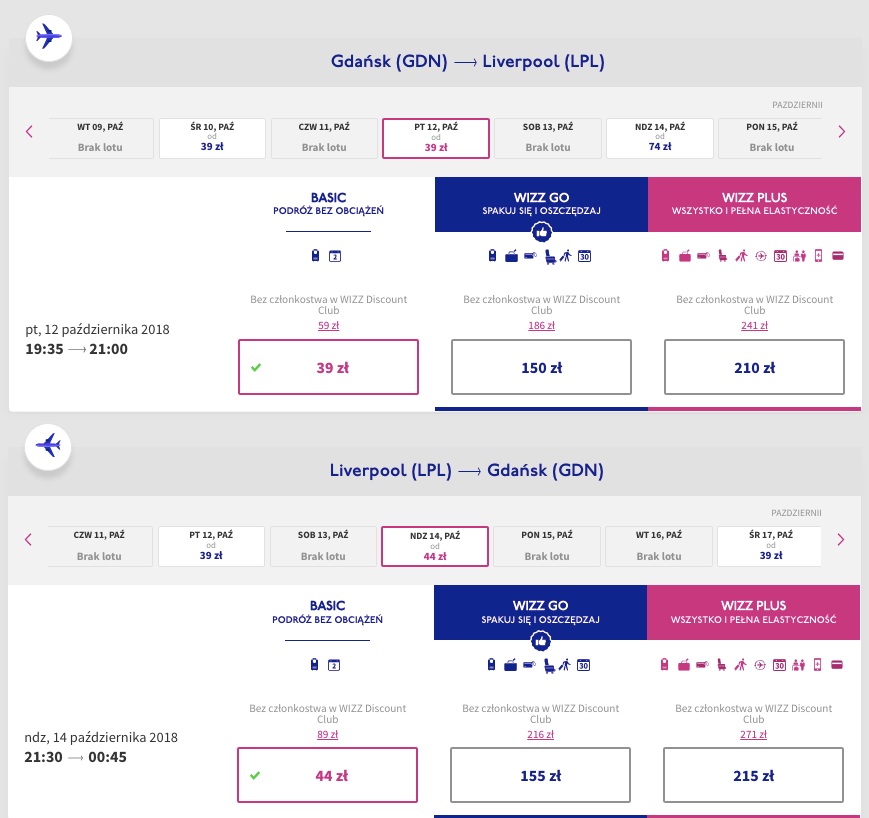Click the airplane icon above Liverpool–Gdańsk flight
The image size is (869, 818).
click(x=48, y=445)
